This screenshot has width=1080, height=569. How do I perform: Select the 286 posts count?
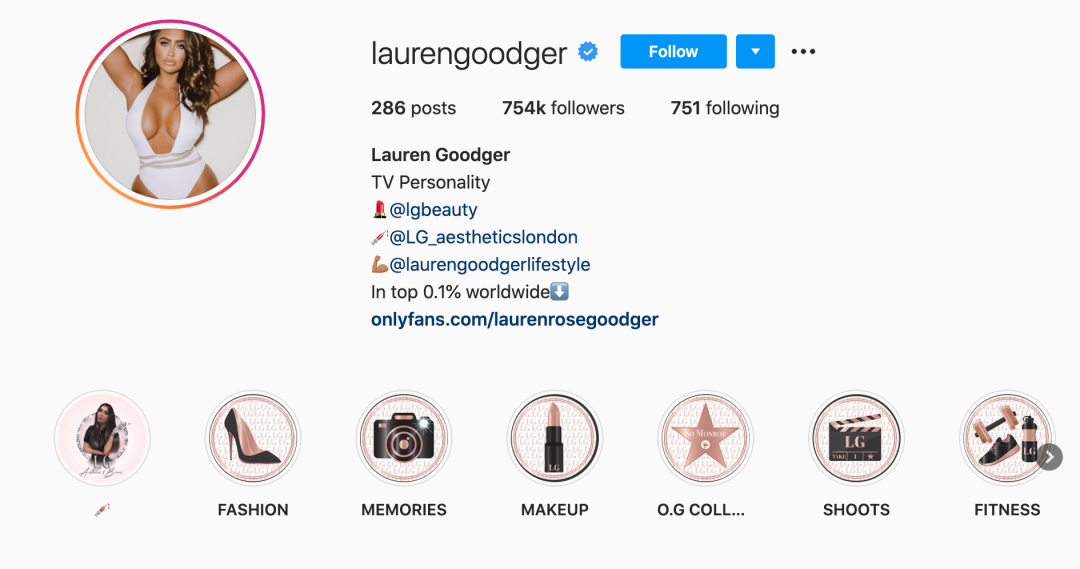pyautogui.click(x=413, y=108)
